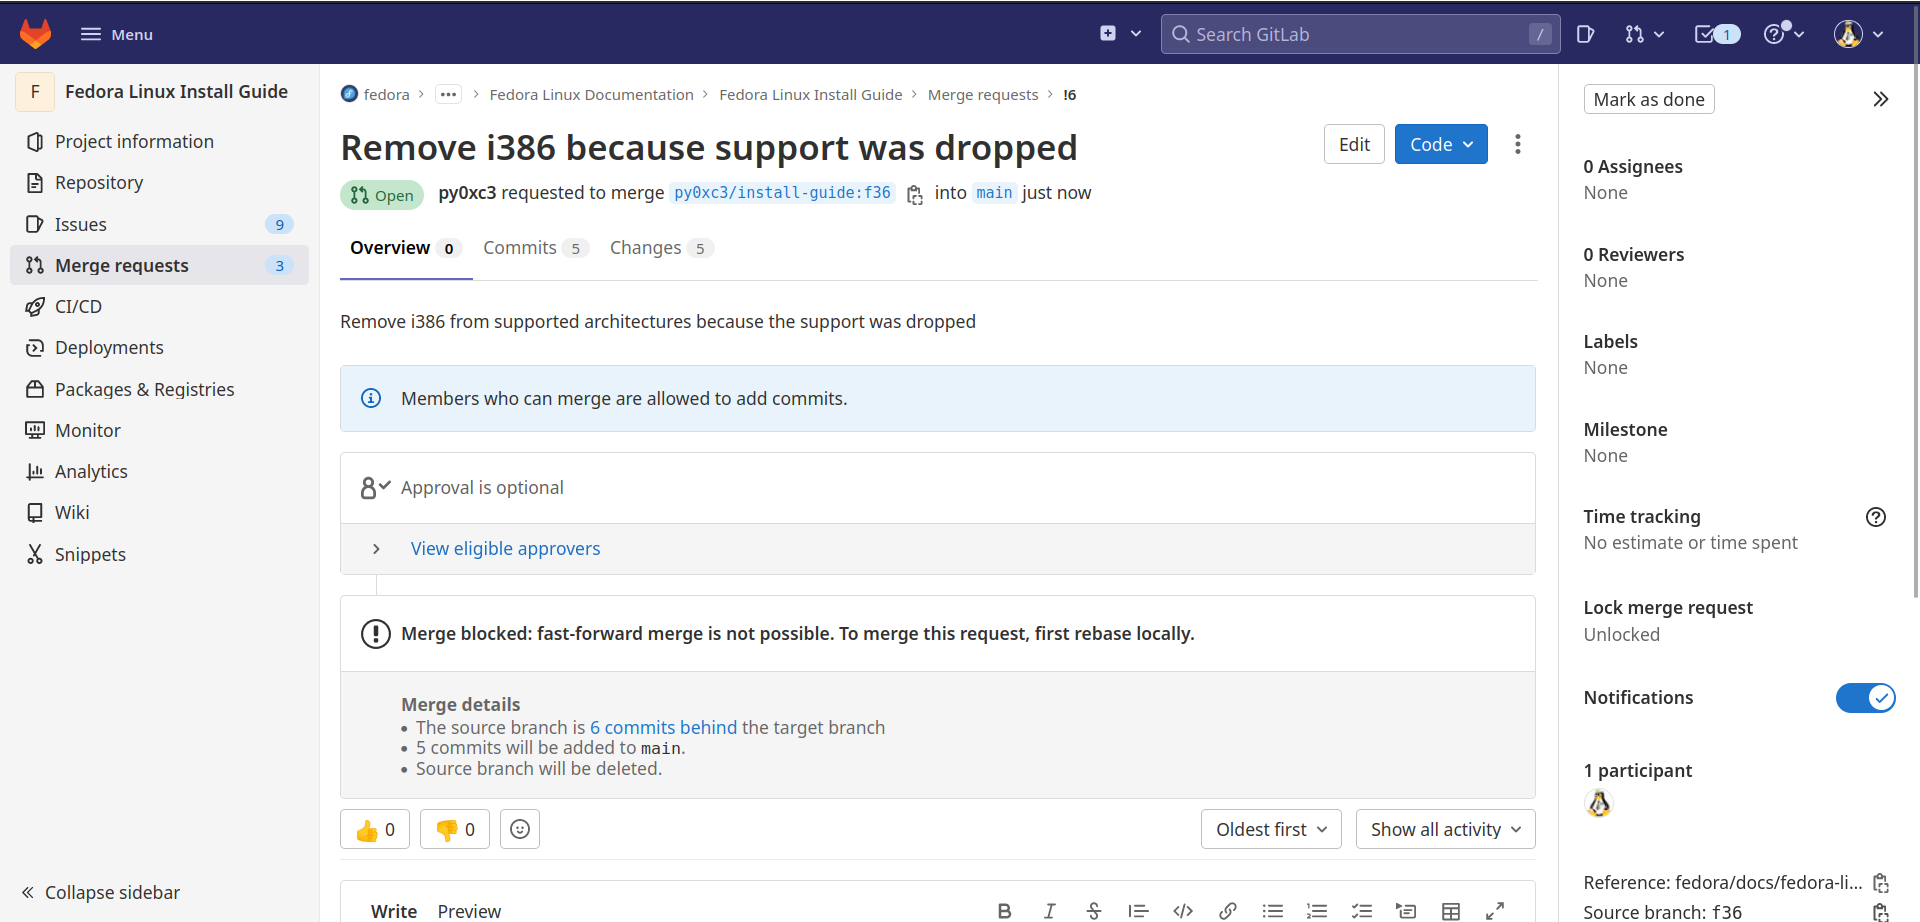Screen dimensions: 1920x922
Task: Click View eligible approvers link
Action: click(505, 549)
